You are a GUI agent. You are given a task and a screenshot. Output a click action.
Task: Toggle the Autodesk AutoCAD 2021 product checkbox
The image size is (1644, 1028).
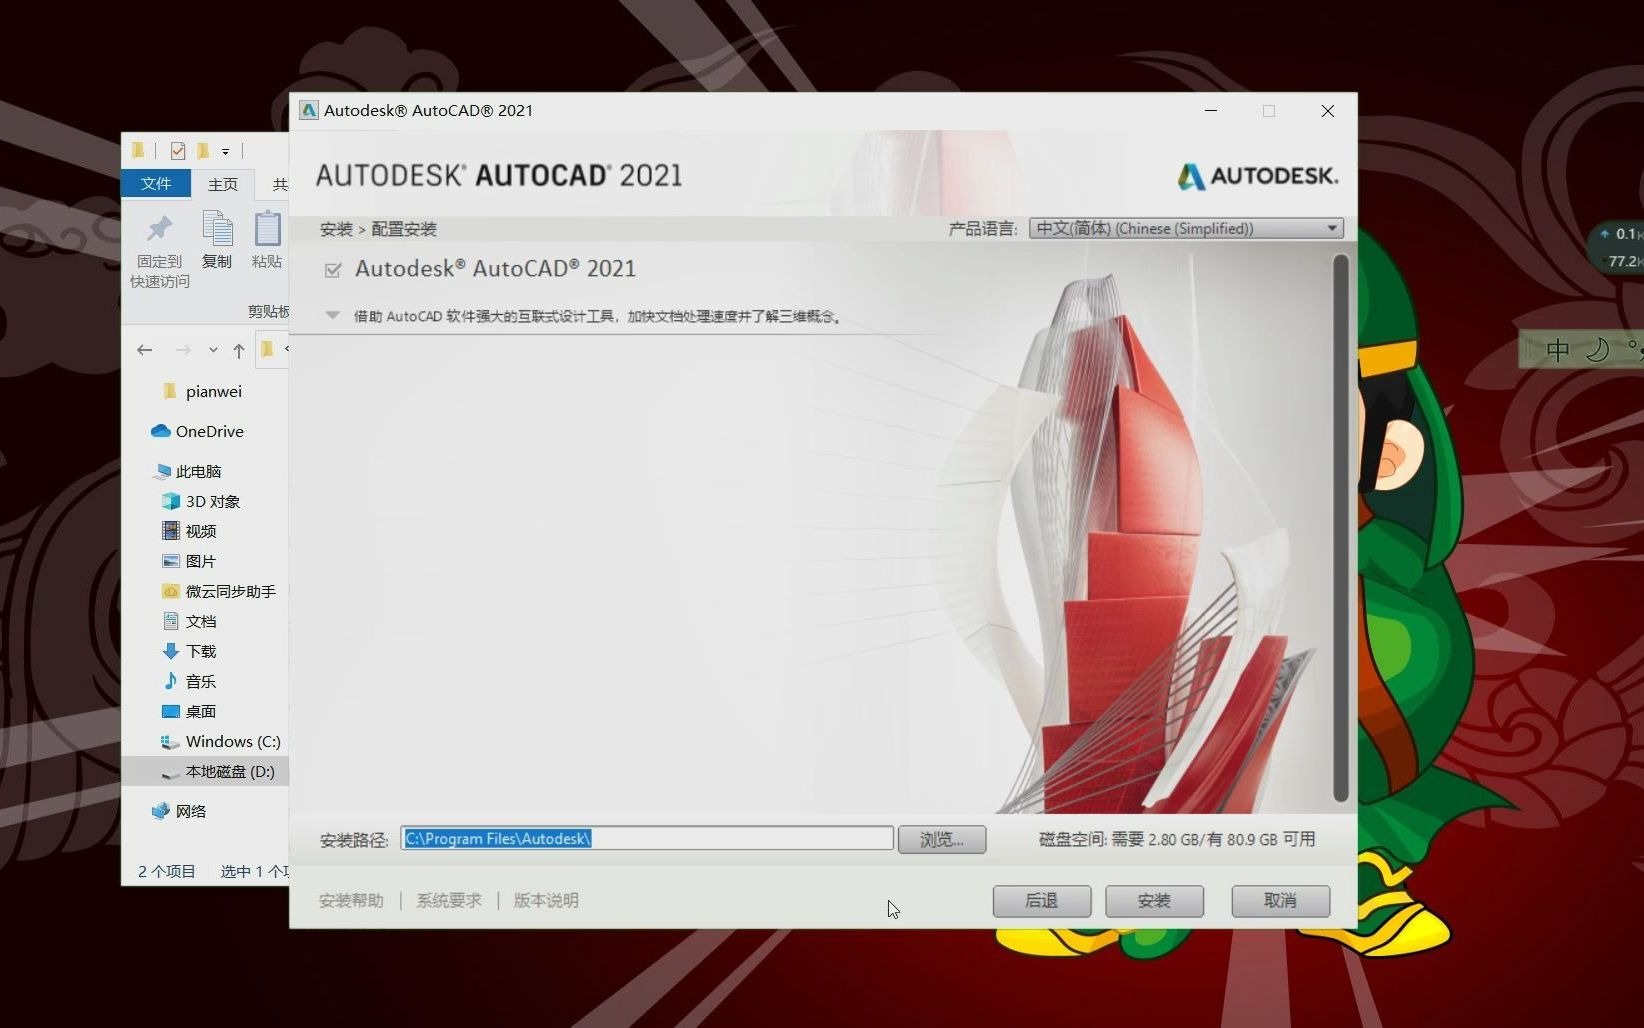pos(333,270)
